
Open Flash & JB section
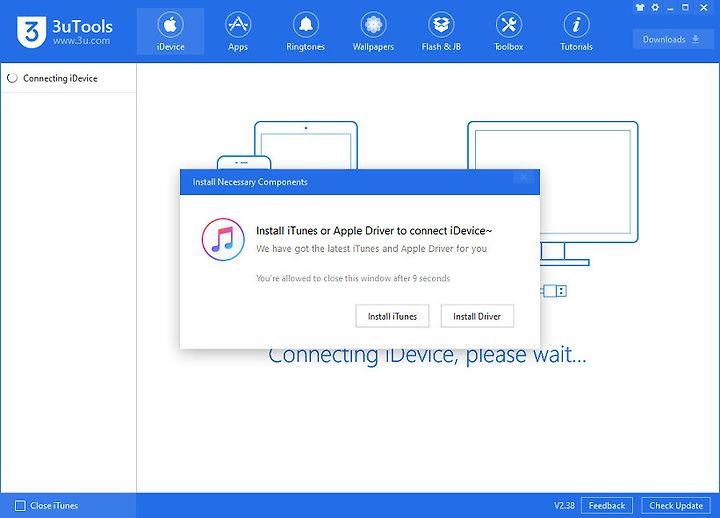coord(441,31)
